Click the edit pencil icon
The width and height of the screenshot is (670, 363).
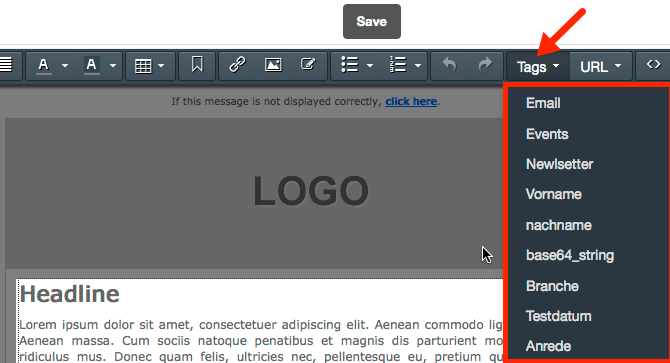point(308,64)
